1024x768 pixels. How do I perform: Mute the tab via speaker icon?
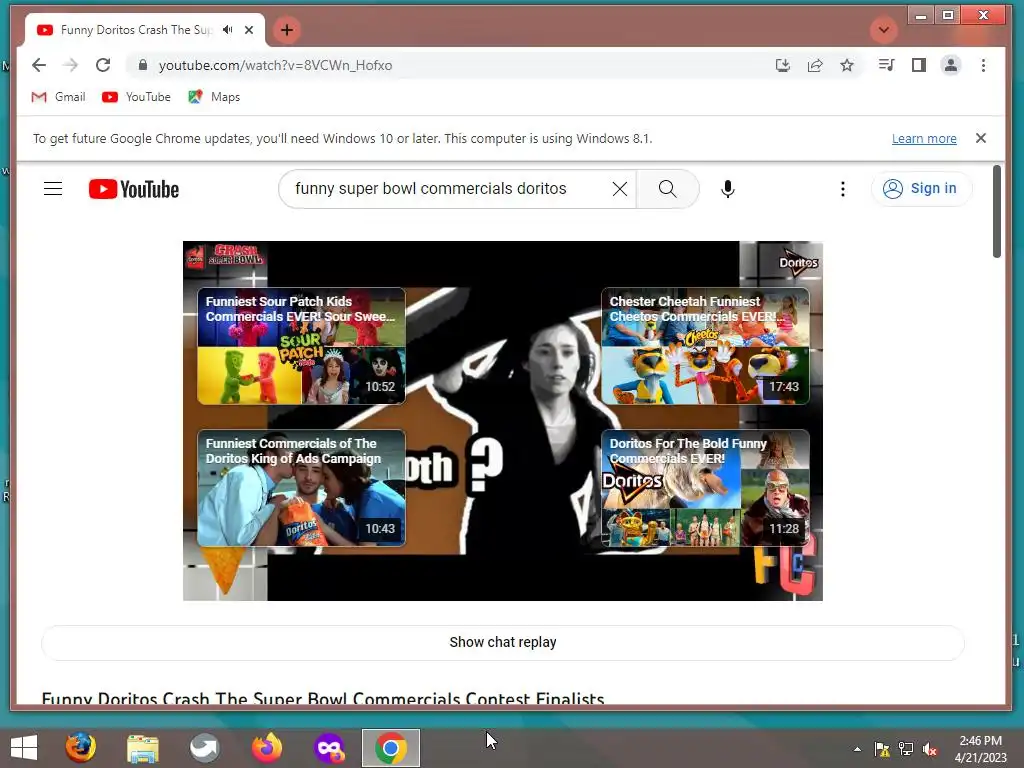227,29
